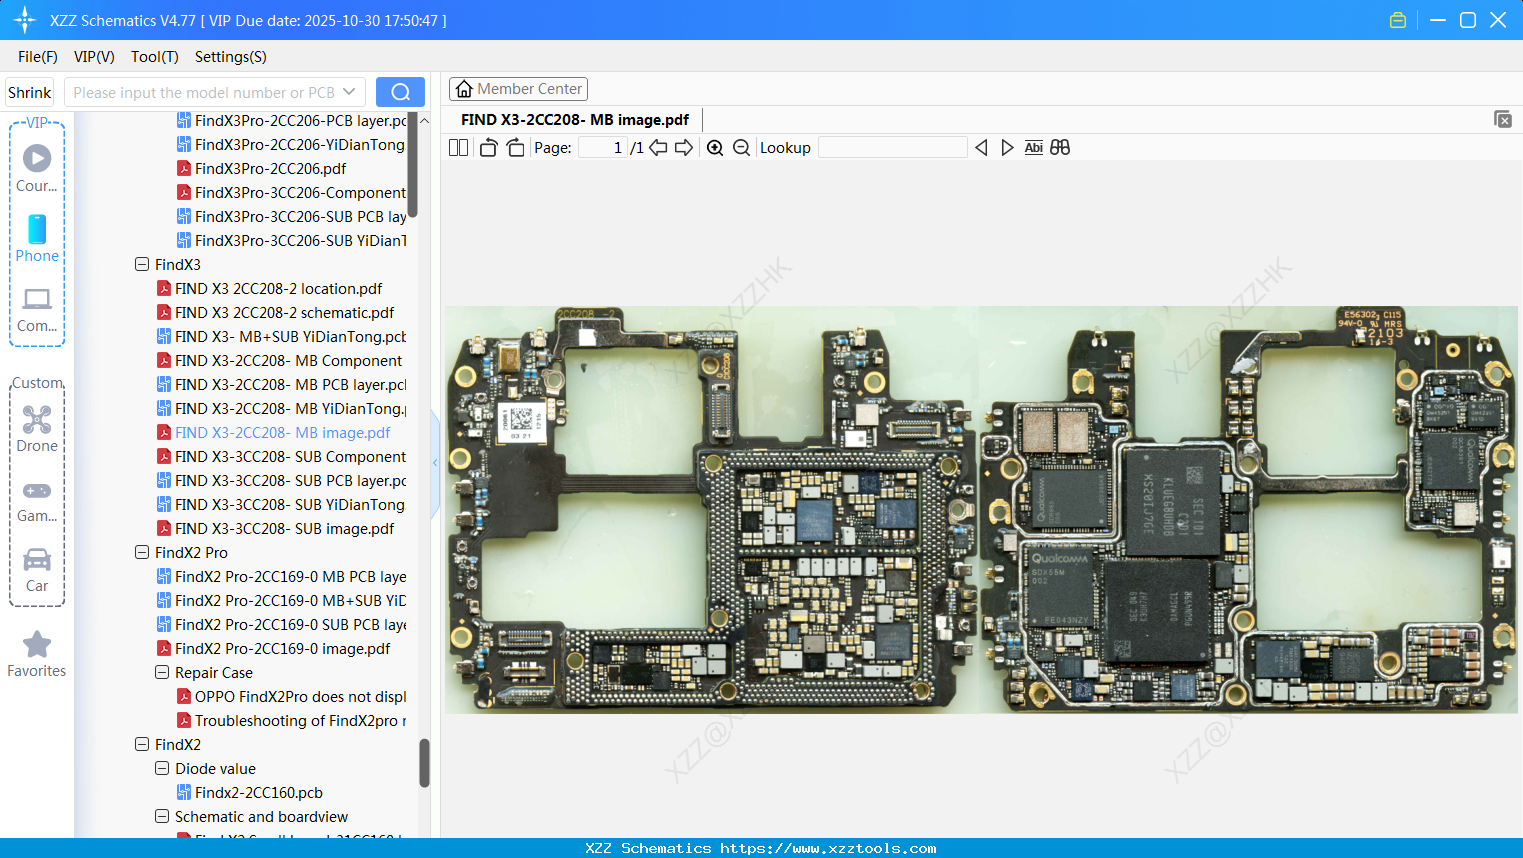Open the Settings(S) menu

(x=231, y=57)
